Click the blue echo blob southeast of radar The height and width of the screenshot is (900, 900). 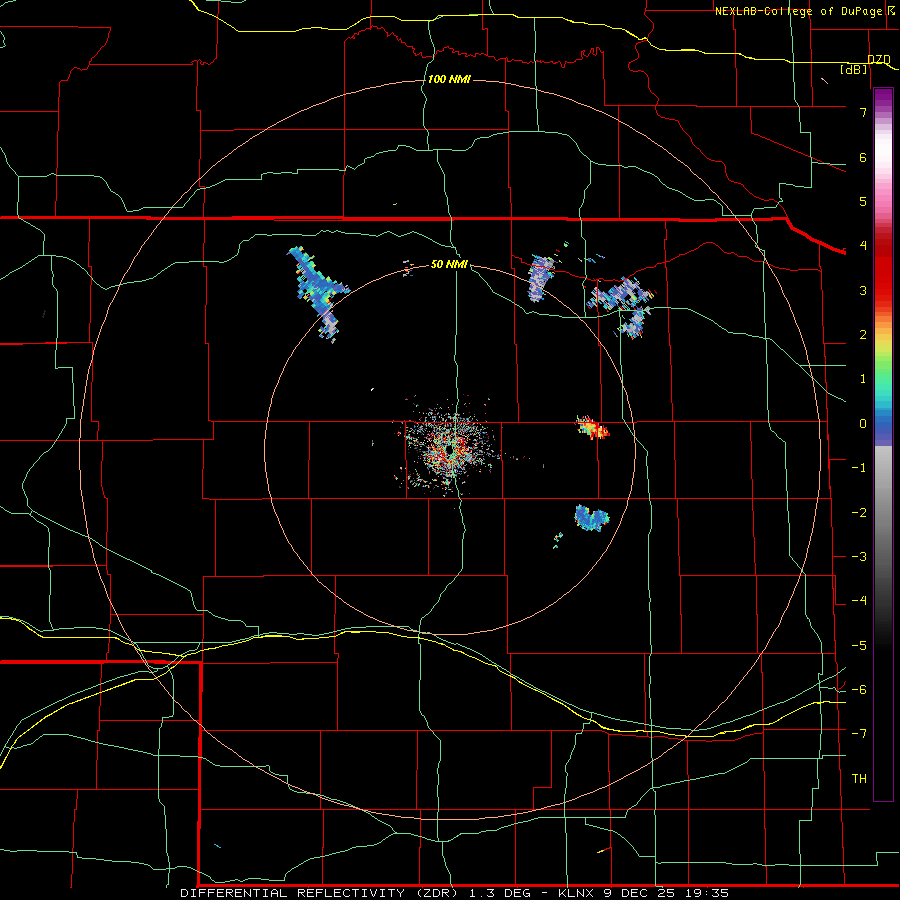pyautogui.click(x=591, y=518)
